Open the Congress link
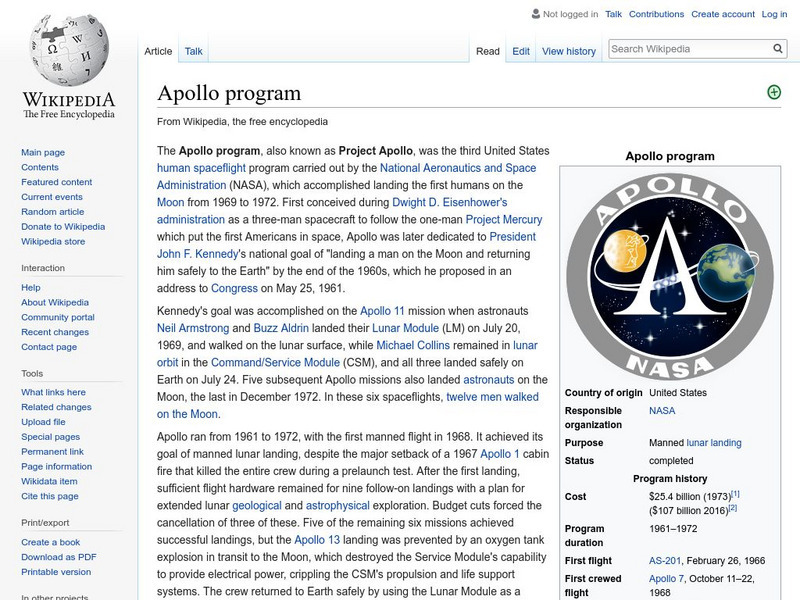The height and width of the screenshot is (600, 800). click(234, 288)
